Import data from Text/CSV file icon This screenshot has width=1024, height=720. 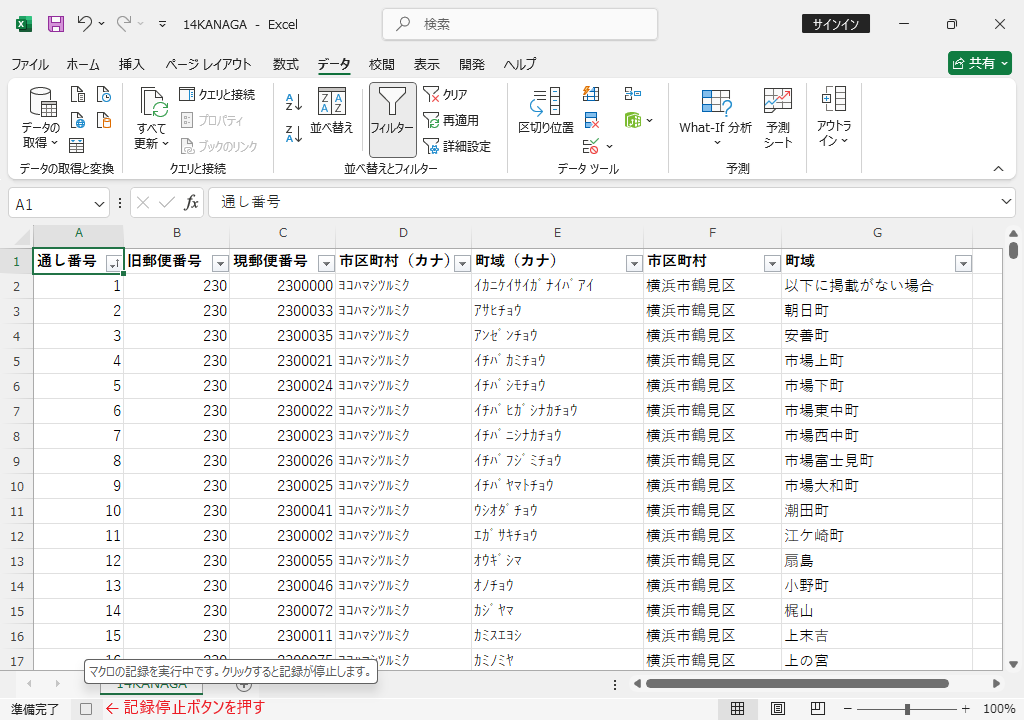pyautogui.click(x=78, y=94)
